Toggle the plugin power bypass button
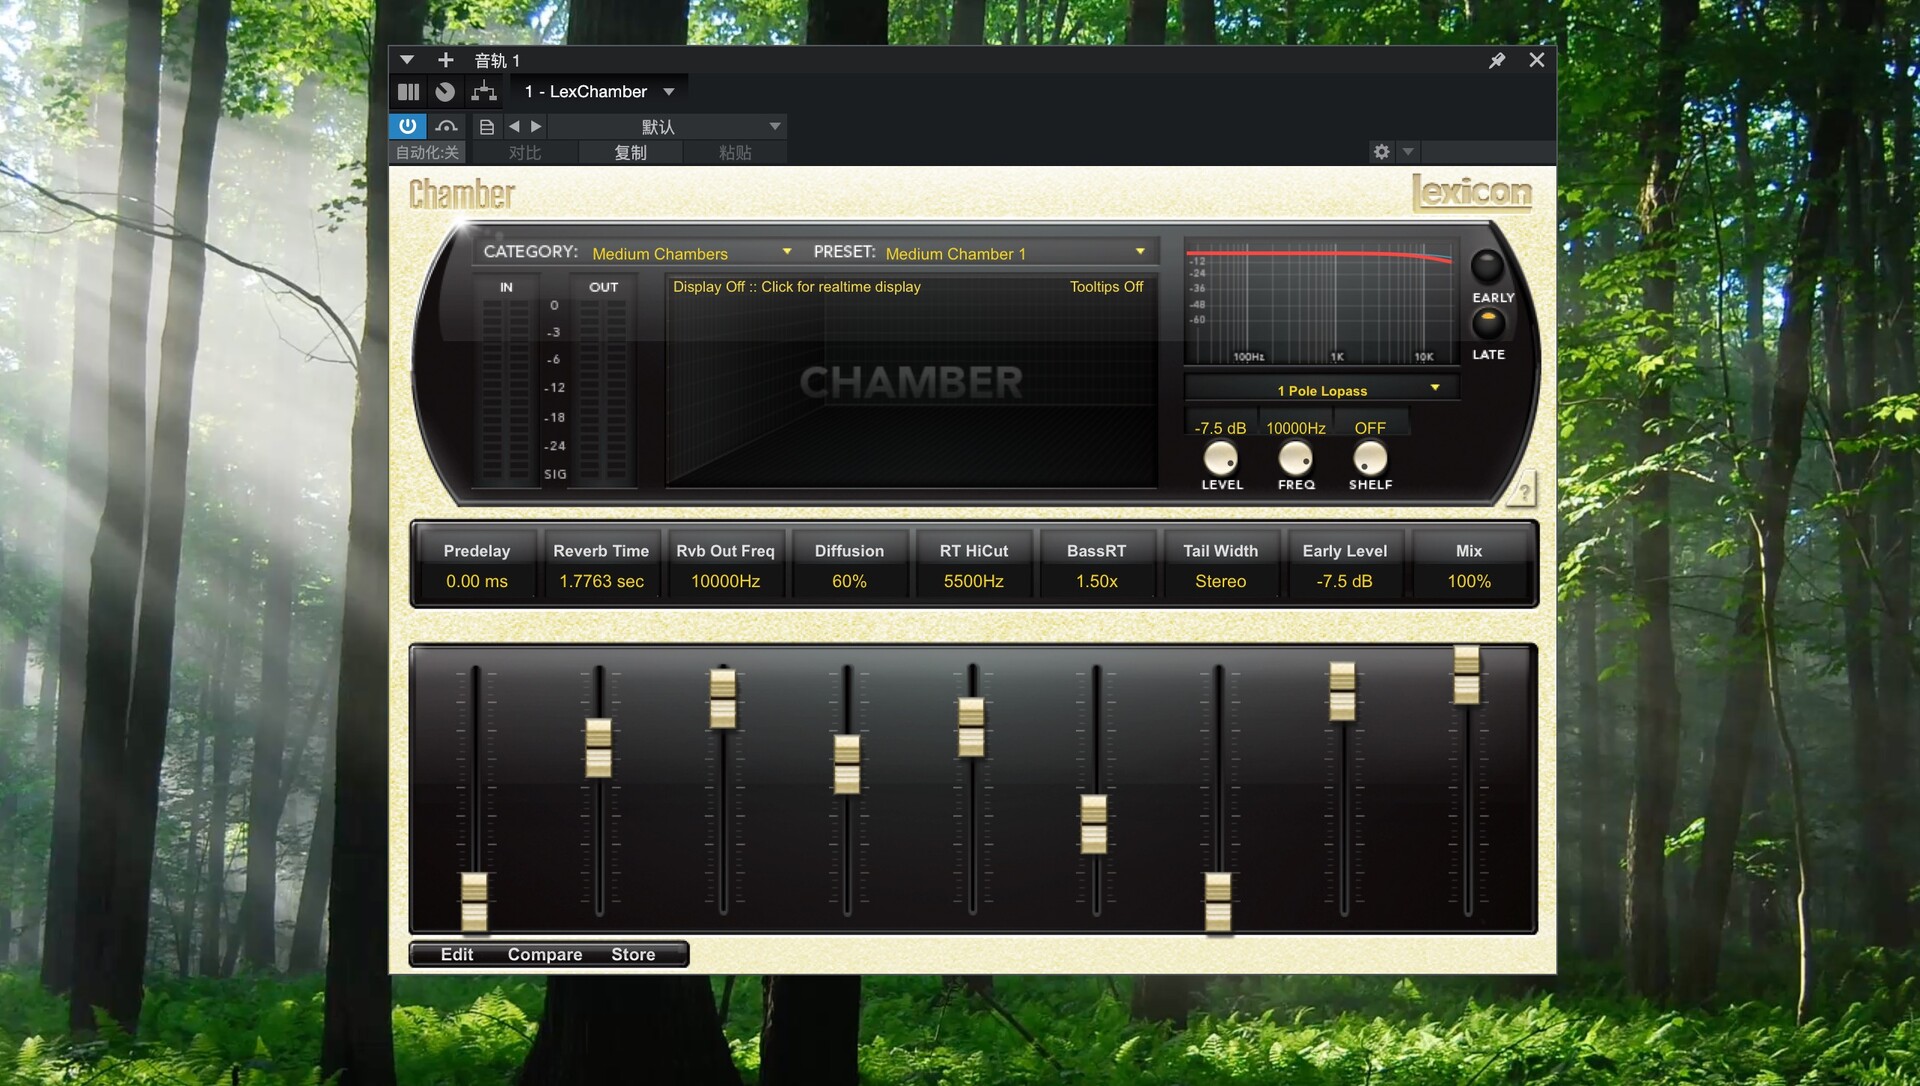 tap(407, 126)
